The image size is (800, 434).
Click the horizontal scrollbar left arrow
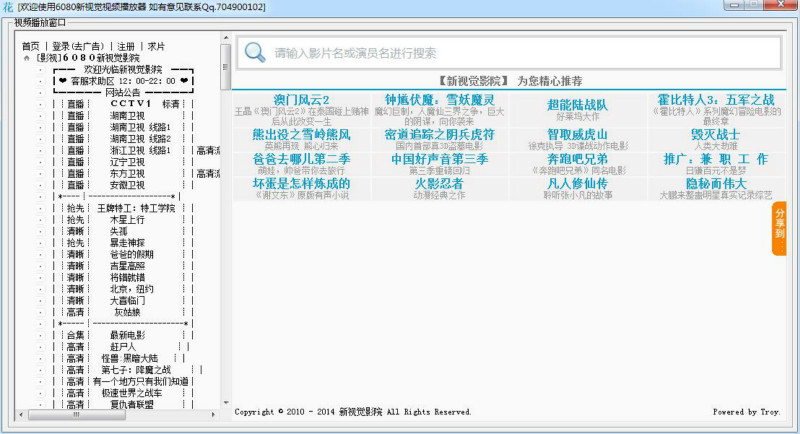tap(21, 415)
